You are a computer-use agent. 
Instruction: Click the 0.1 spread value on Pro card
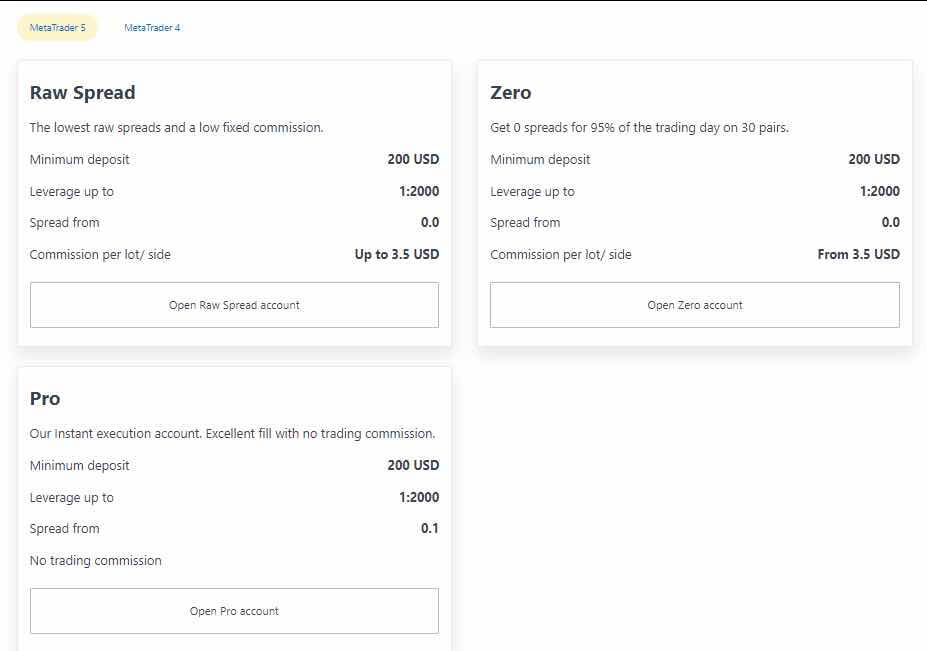pyautogui.click(x=433, y=528)
